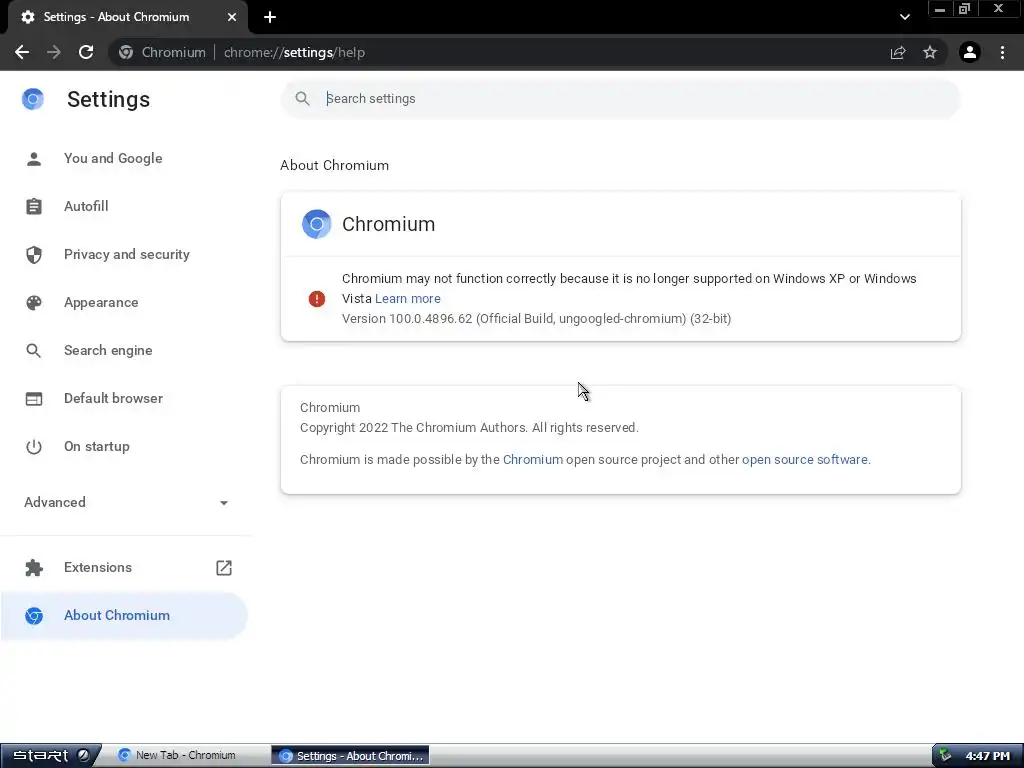This screenshot has height=768, width=1024.
Task: Click the About Chromium page heading
Action: point(334,165)
